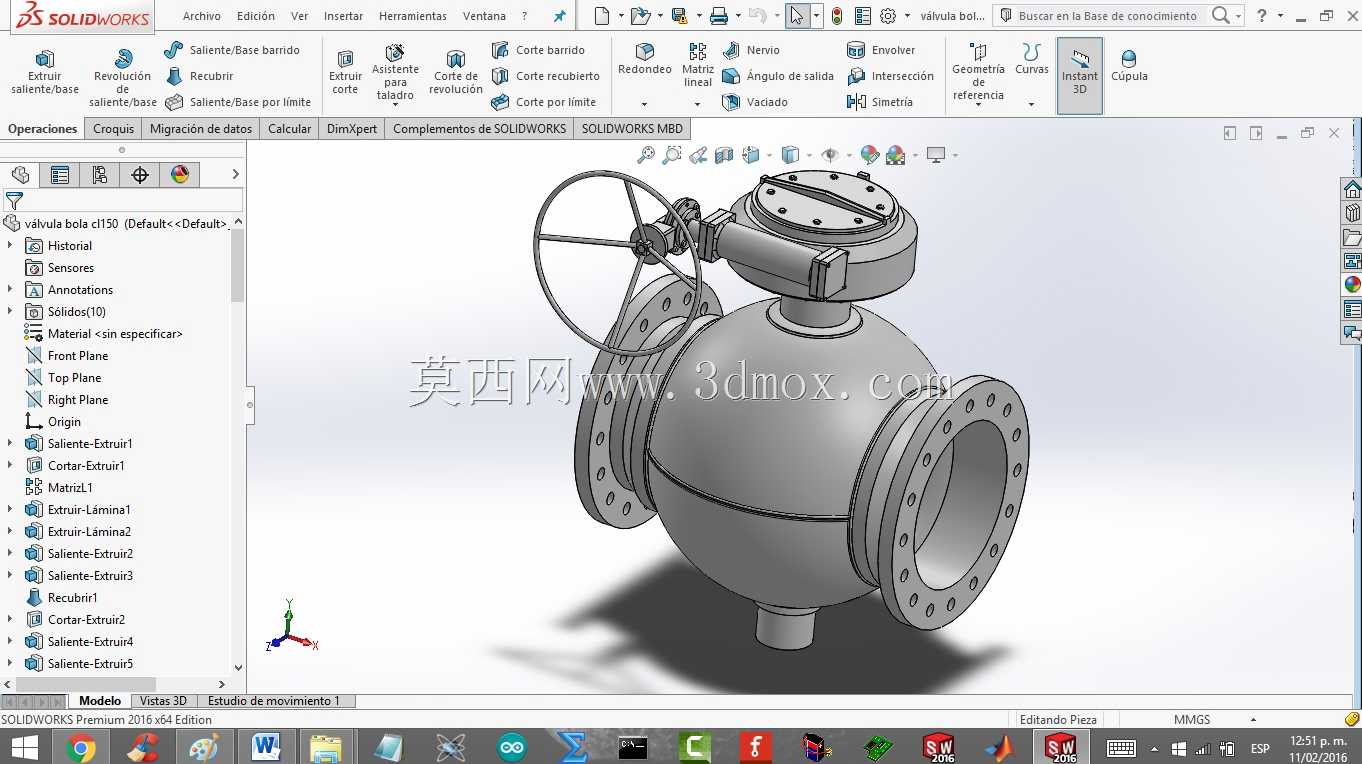Open the PropertyManager tab icon
The height and width of the screenshot is (764, 1362).
coord(60,175)
